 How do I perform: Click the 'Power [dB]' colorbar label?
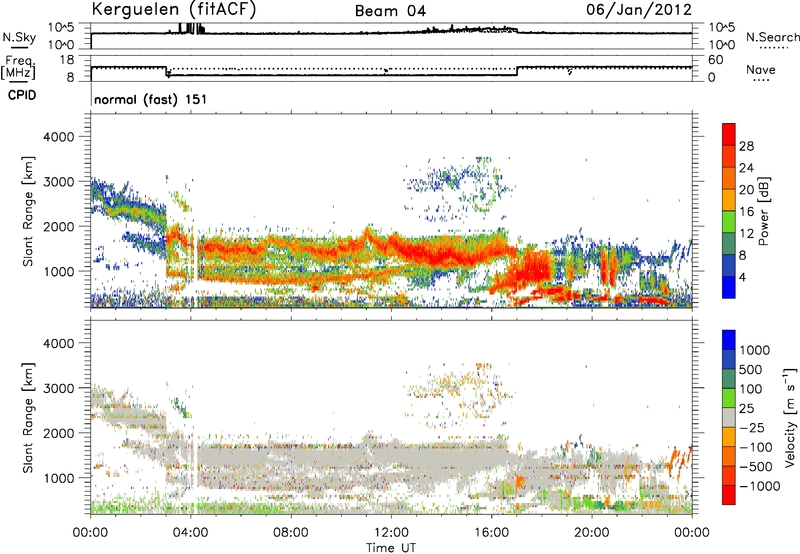(764, 211)
